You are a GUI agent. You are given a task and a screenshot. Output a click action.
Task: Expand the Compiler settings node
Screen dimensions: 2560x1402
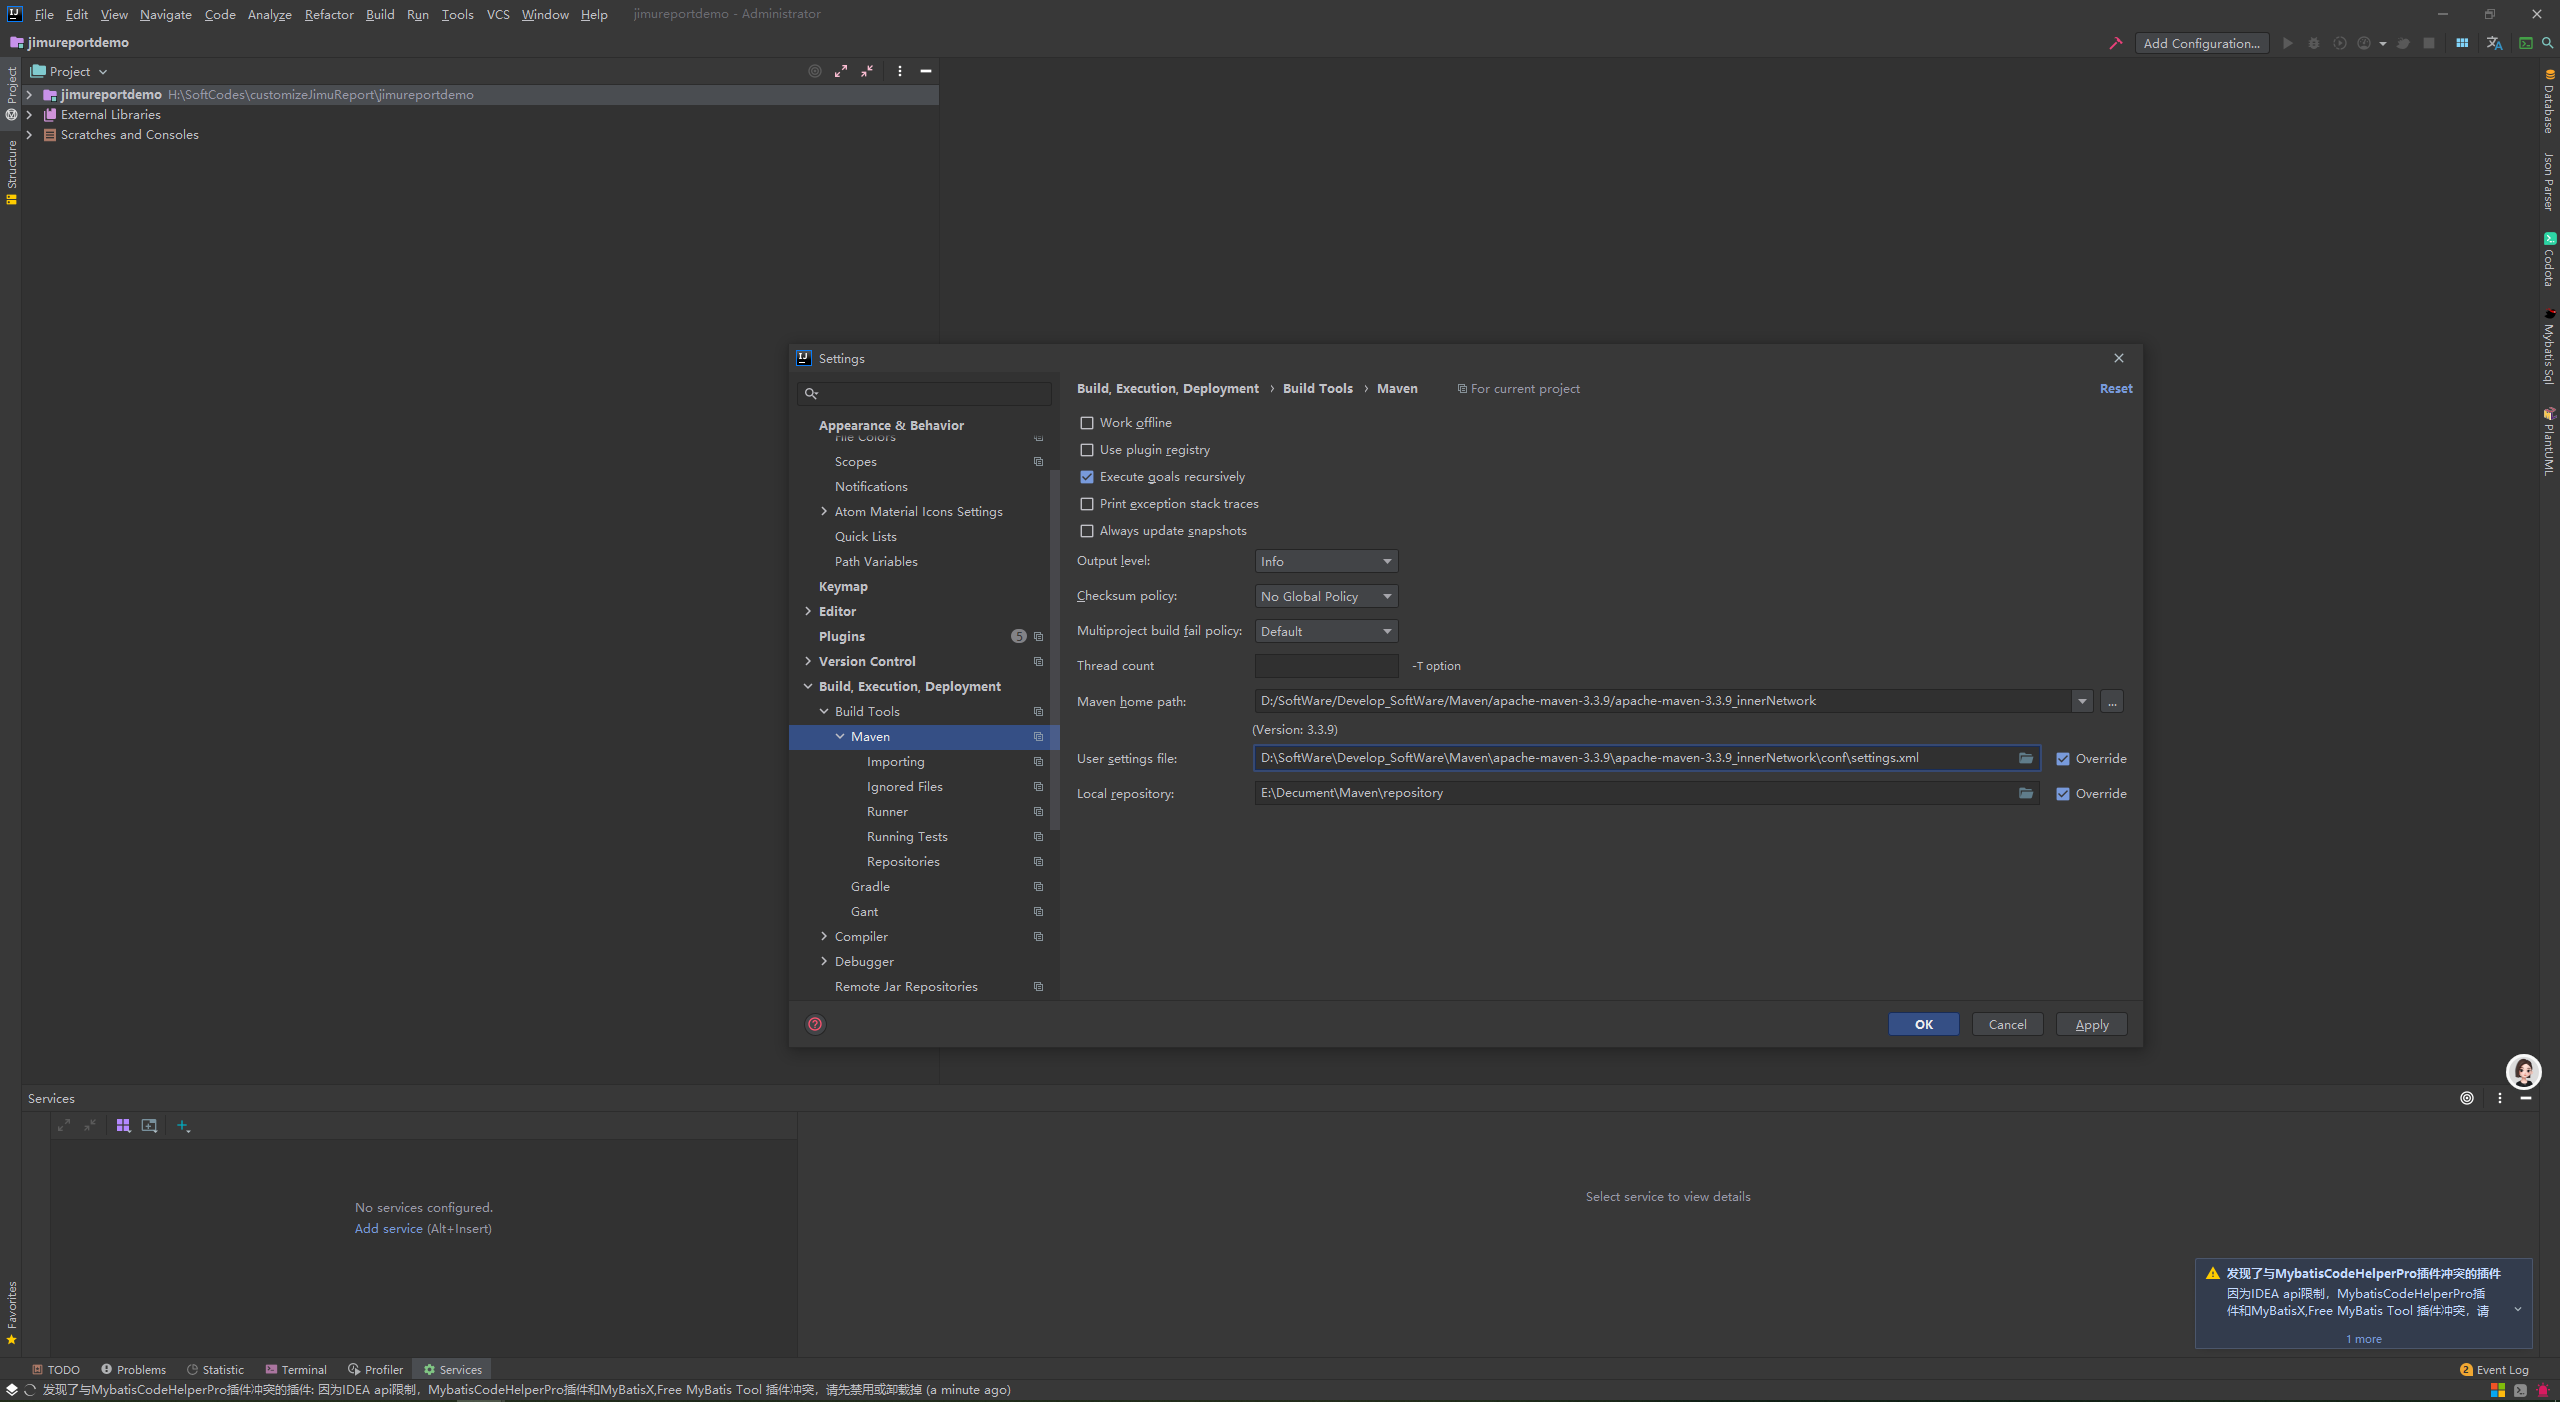(824, 936)
